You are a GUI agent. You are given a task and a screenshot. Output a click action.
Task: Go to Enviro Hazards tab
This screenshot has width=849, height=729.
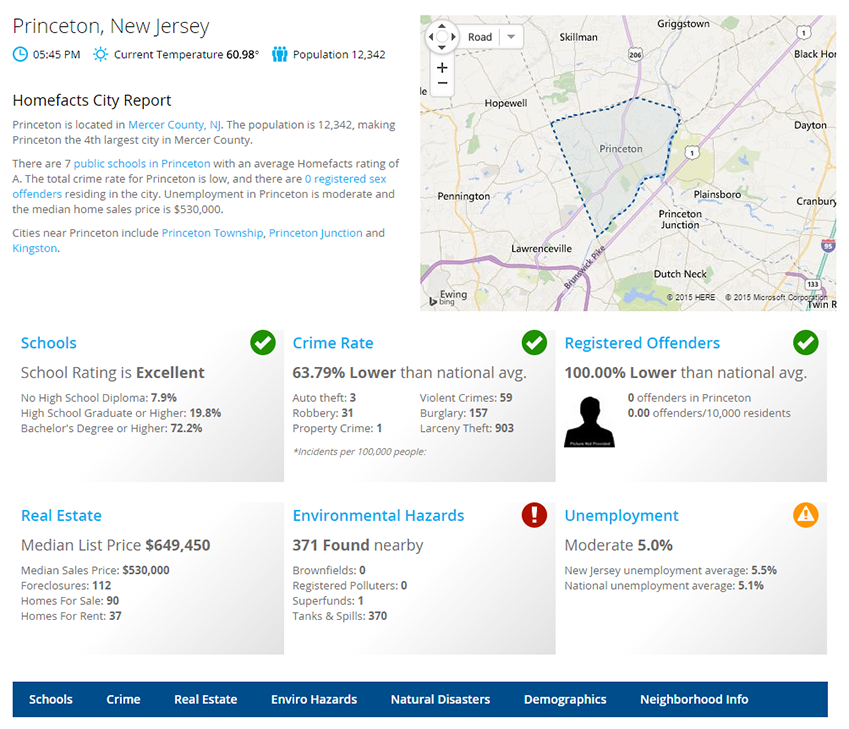(314, 699)
